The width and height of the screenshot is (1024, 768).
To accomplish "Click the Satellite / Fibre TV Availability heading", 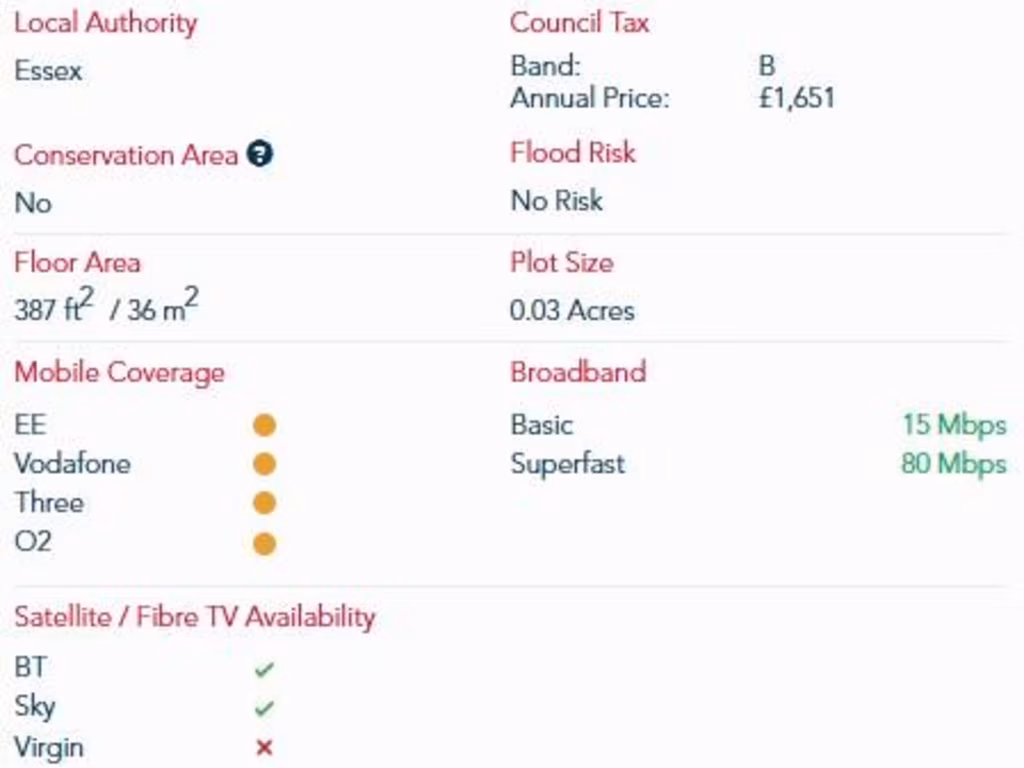I will point(194,617).
